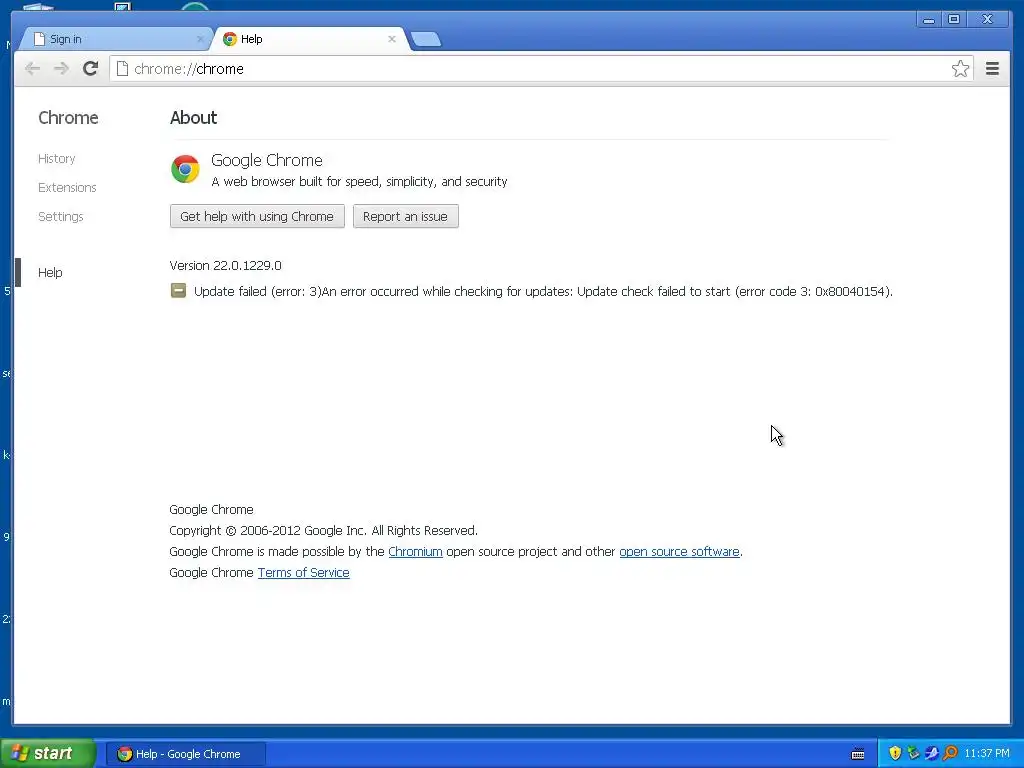Click the keyboard icon in the taskbar

pos(858,754)
